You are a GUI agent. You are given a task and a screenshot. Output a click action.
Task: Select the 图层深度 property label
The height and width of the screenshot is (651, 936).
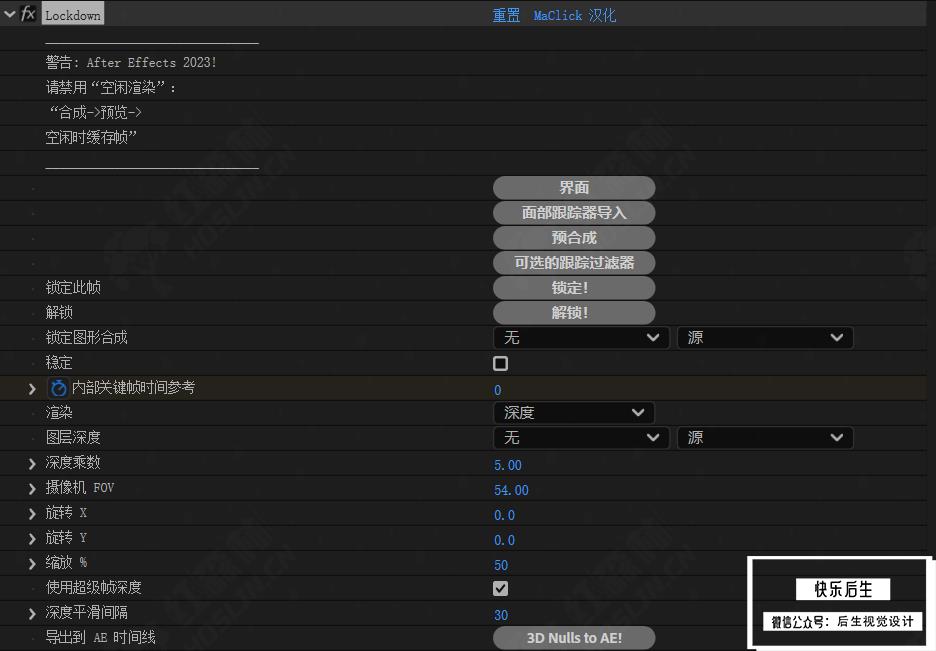click(x=73, y=438)
